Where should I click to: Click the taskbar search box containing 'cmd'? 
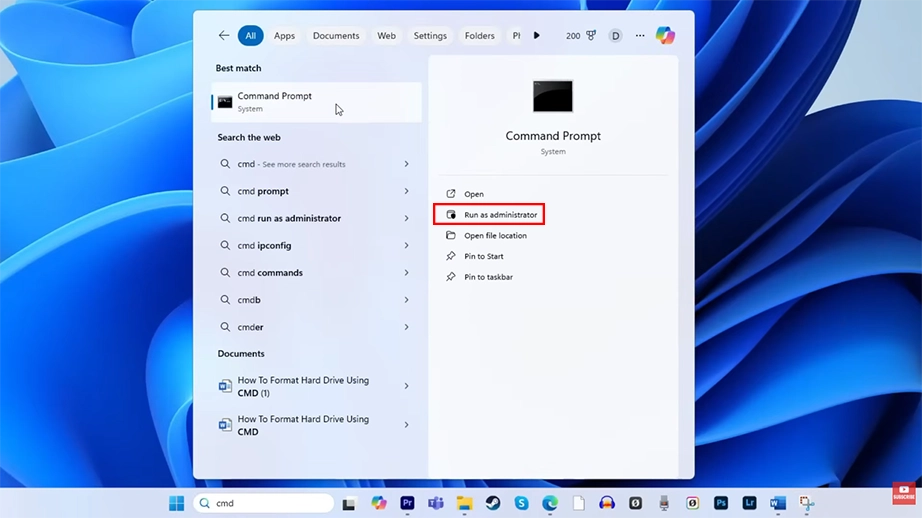[263, 503]
